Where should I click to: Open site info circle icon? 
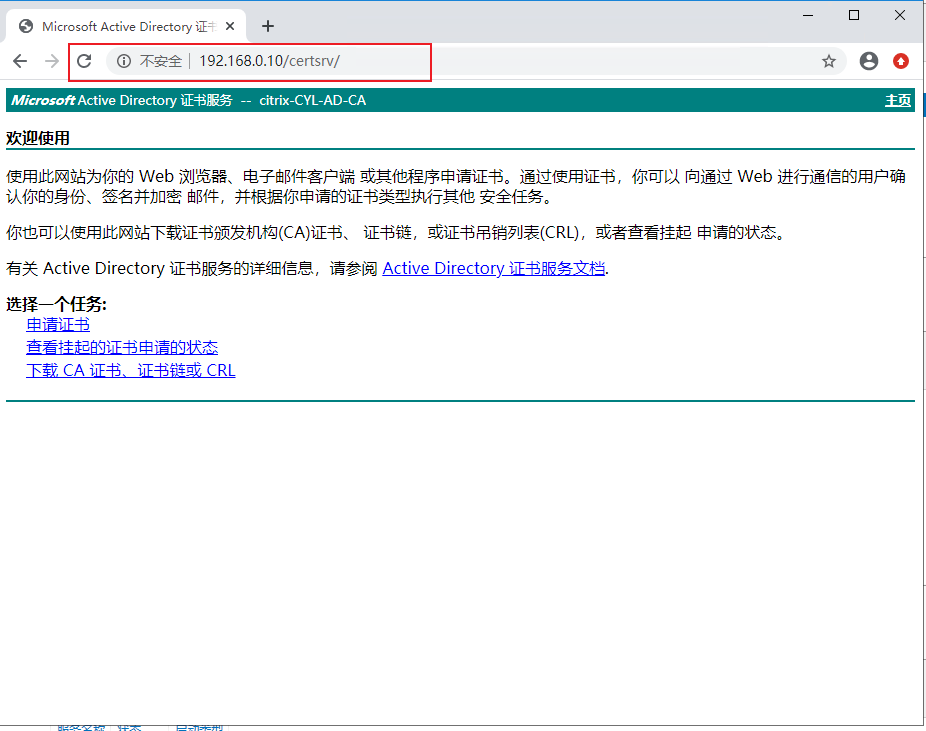124,61
